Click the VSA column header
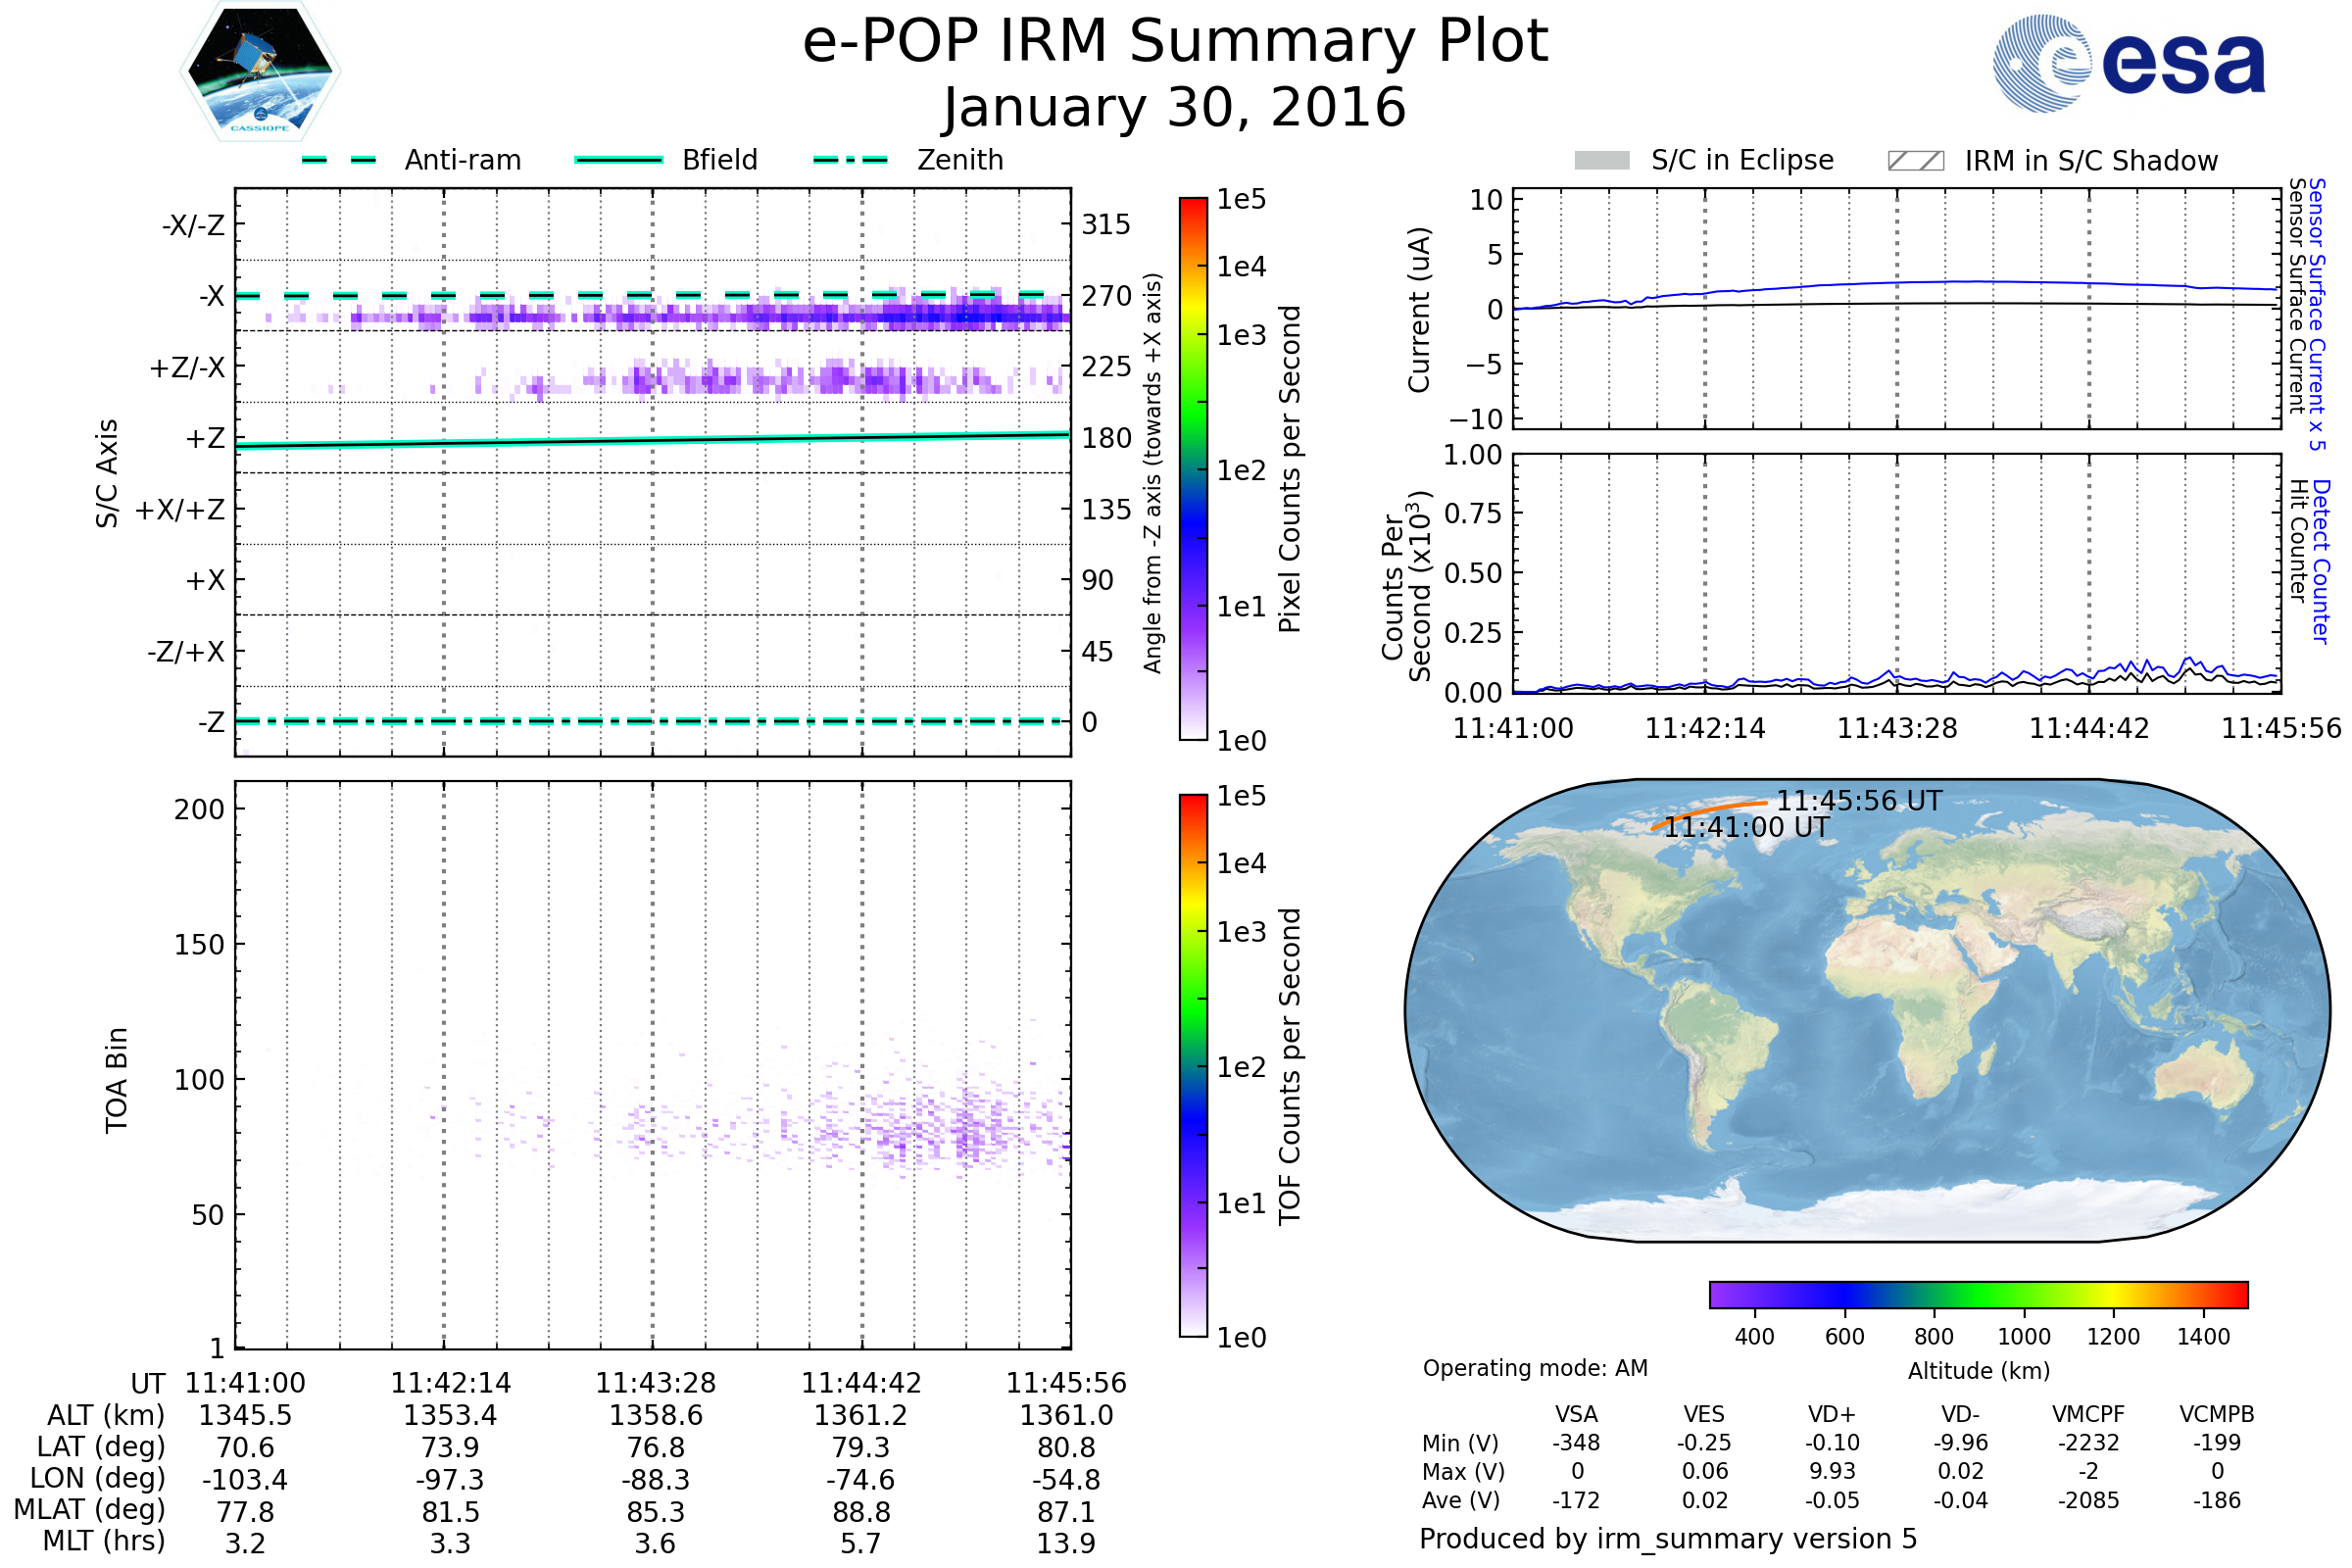The image size is (2352, 1568). (1576, 1414)
